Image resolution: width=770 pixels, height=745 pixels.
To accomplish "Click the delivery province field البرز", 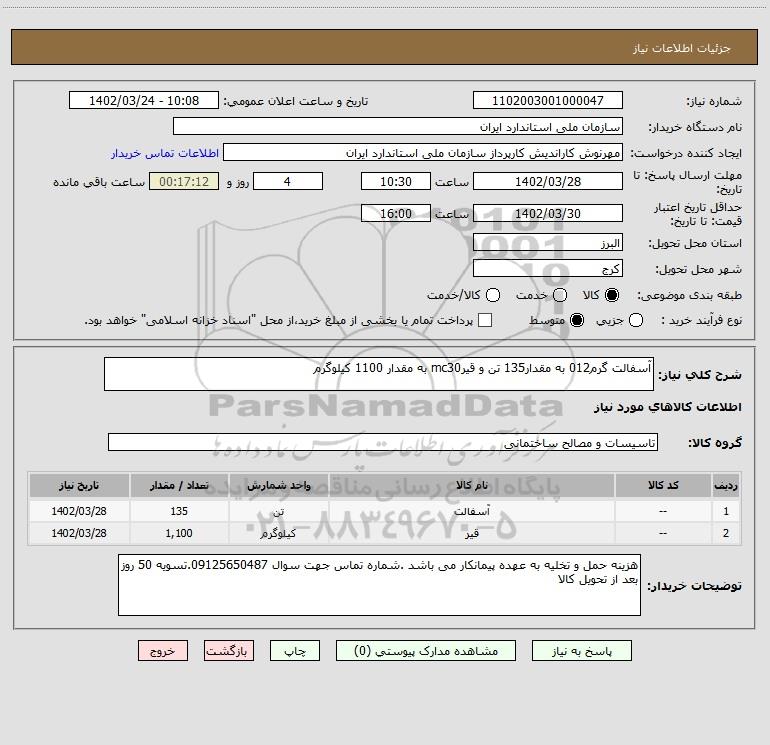I will pos(548,243).
